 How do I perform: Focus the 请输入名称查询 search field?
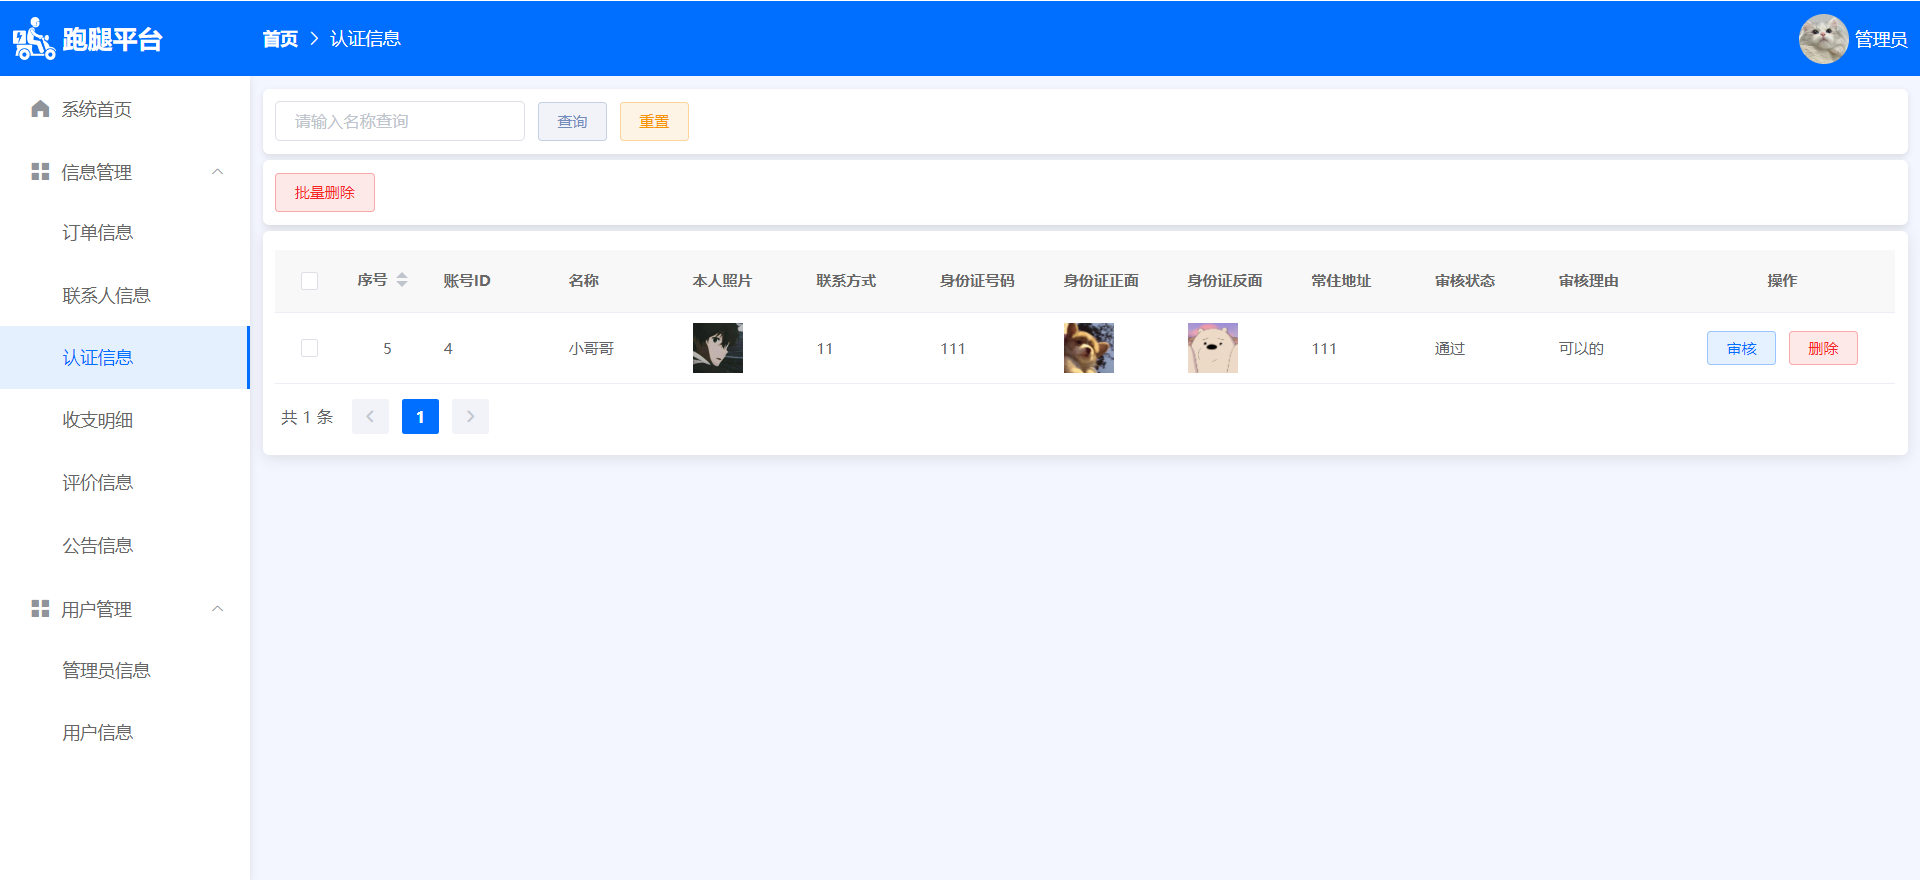point(400,121)
